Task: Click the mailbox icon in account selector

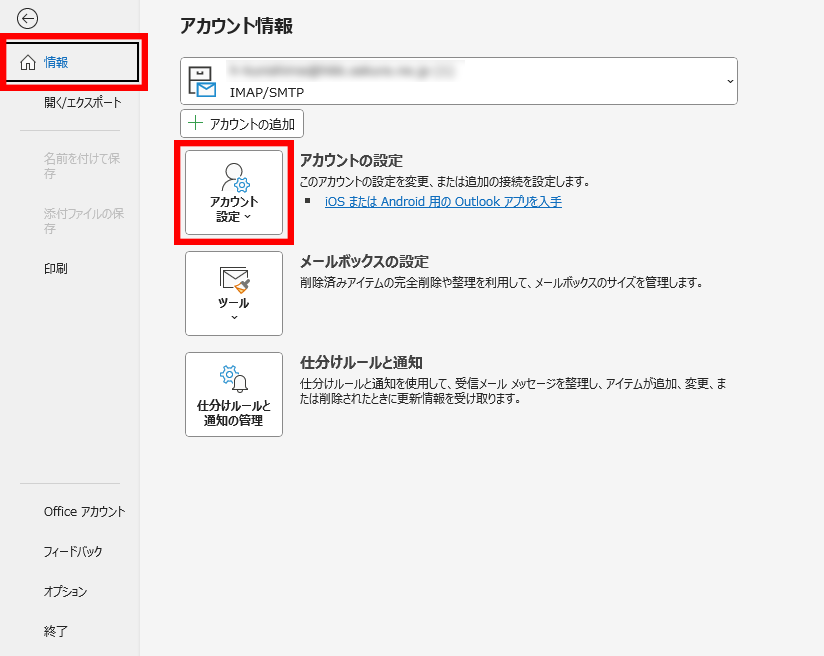Action: click(x=202, y=81)
